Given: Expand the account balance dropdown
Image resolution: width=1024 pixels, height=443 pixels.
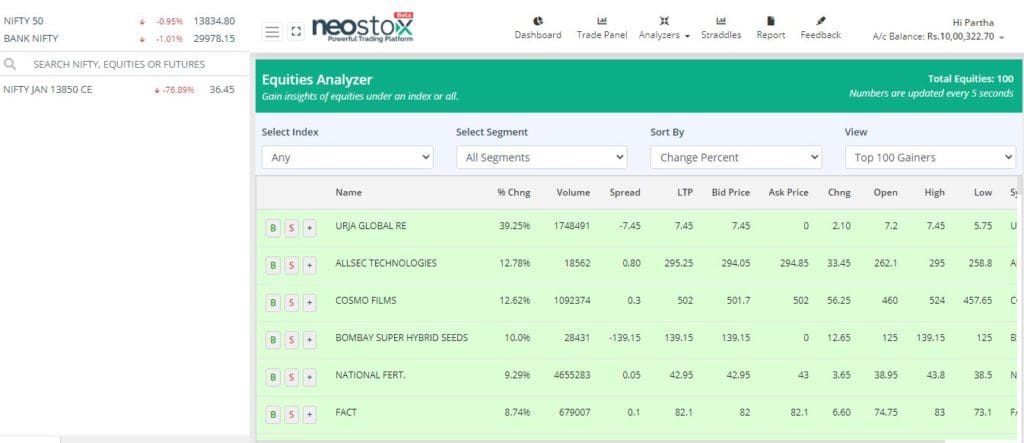Looking at the screenshot, I should 938,37.
